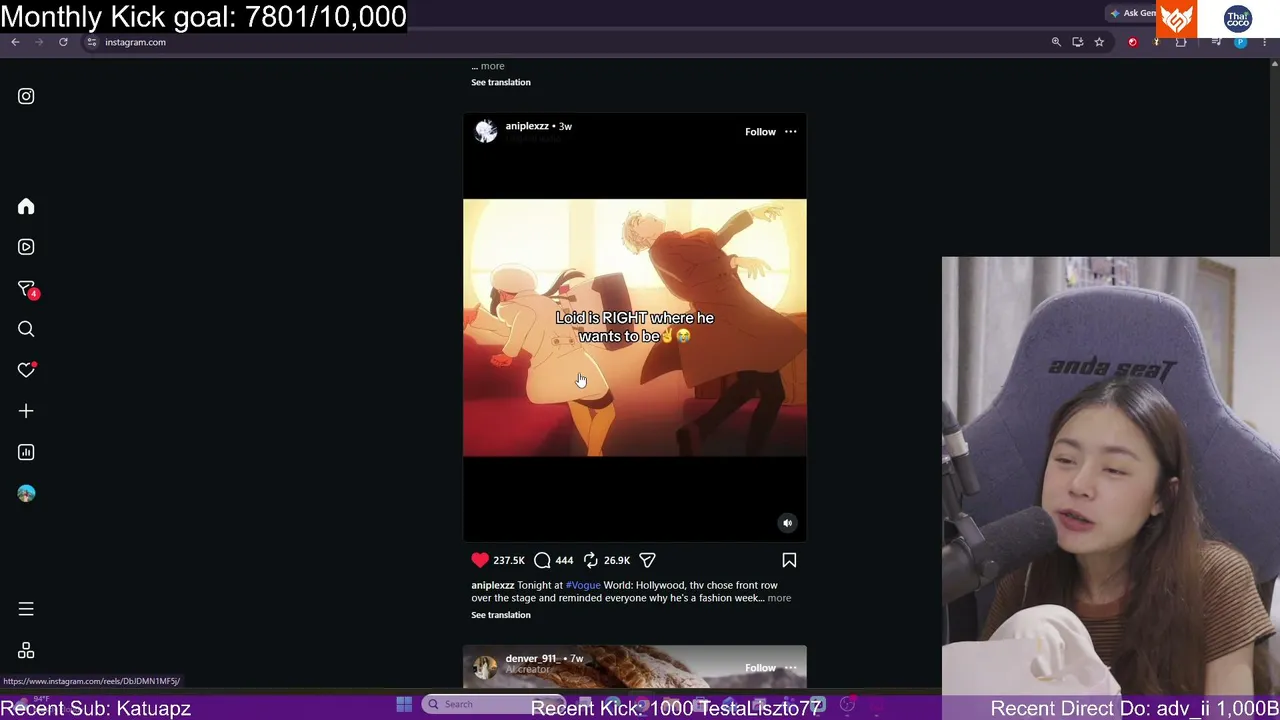This screenshot has width=1280, height=720.
Task: Follow the denver_911 account
Action: click(x=760, y=668)
